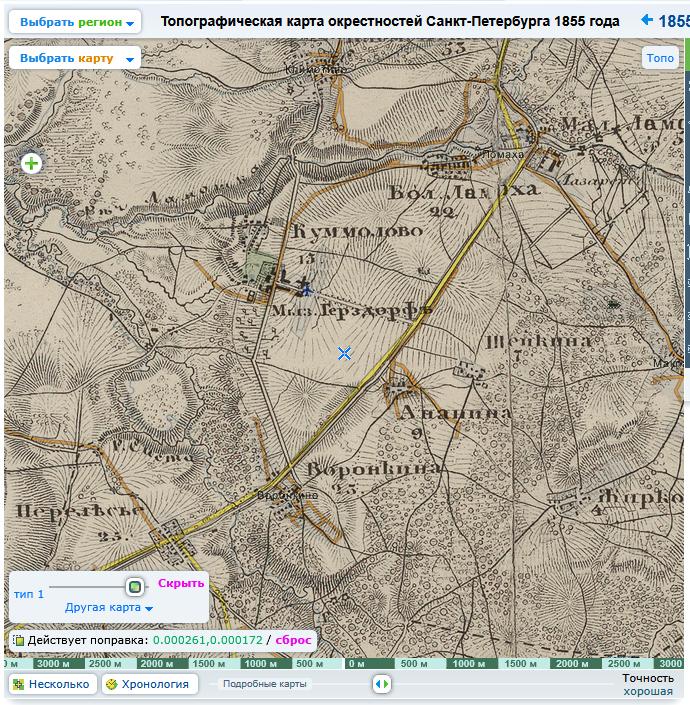Click the 'Анашина' village name on map
The width and height of the screenshot is (690, 705).
click(x=455, y=412)
